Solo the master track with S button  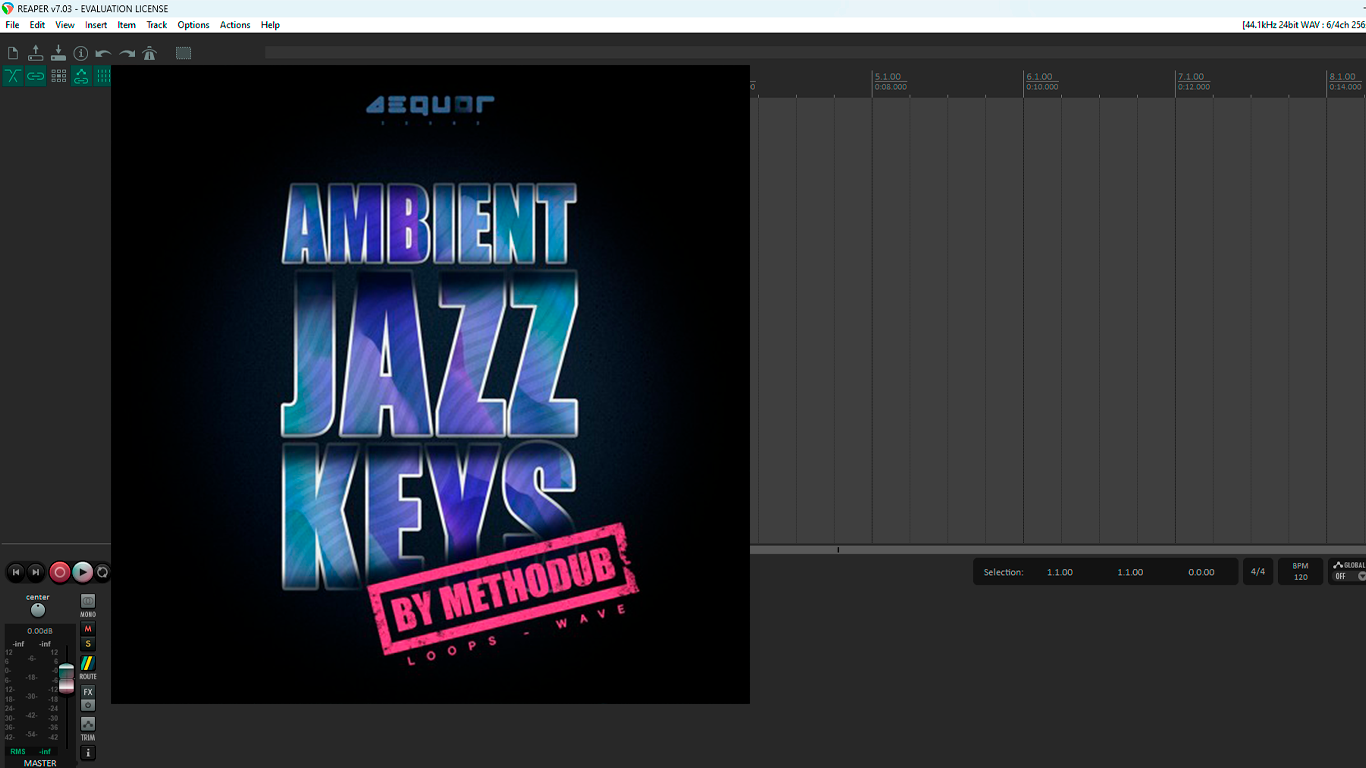coord(88,644)
